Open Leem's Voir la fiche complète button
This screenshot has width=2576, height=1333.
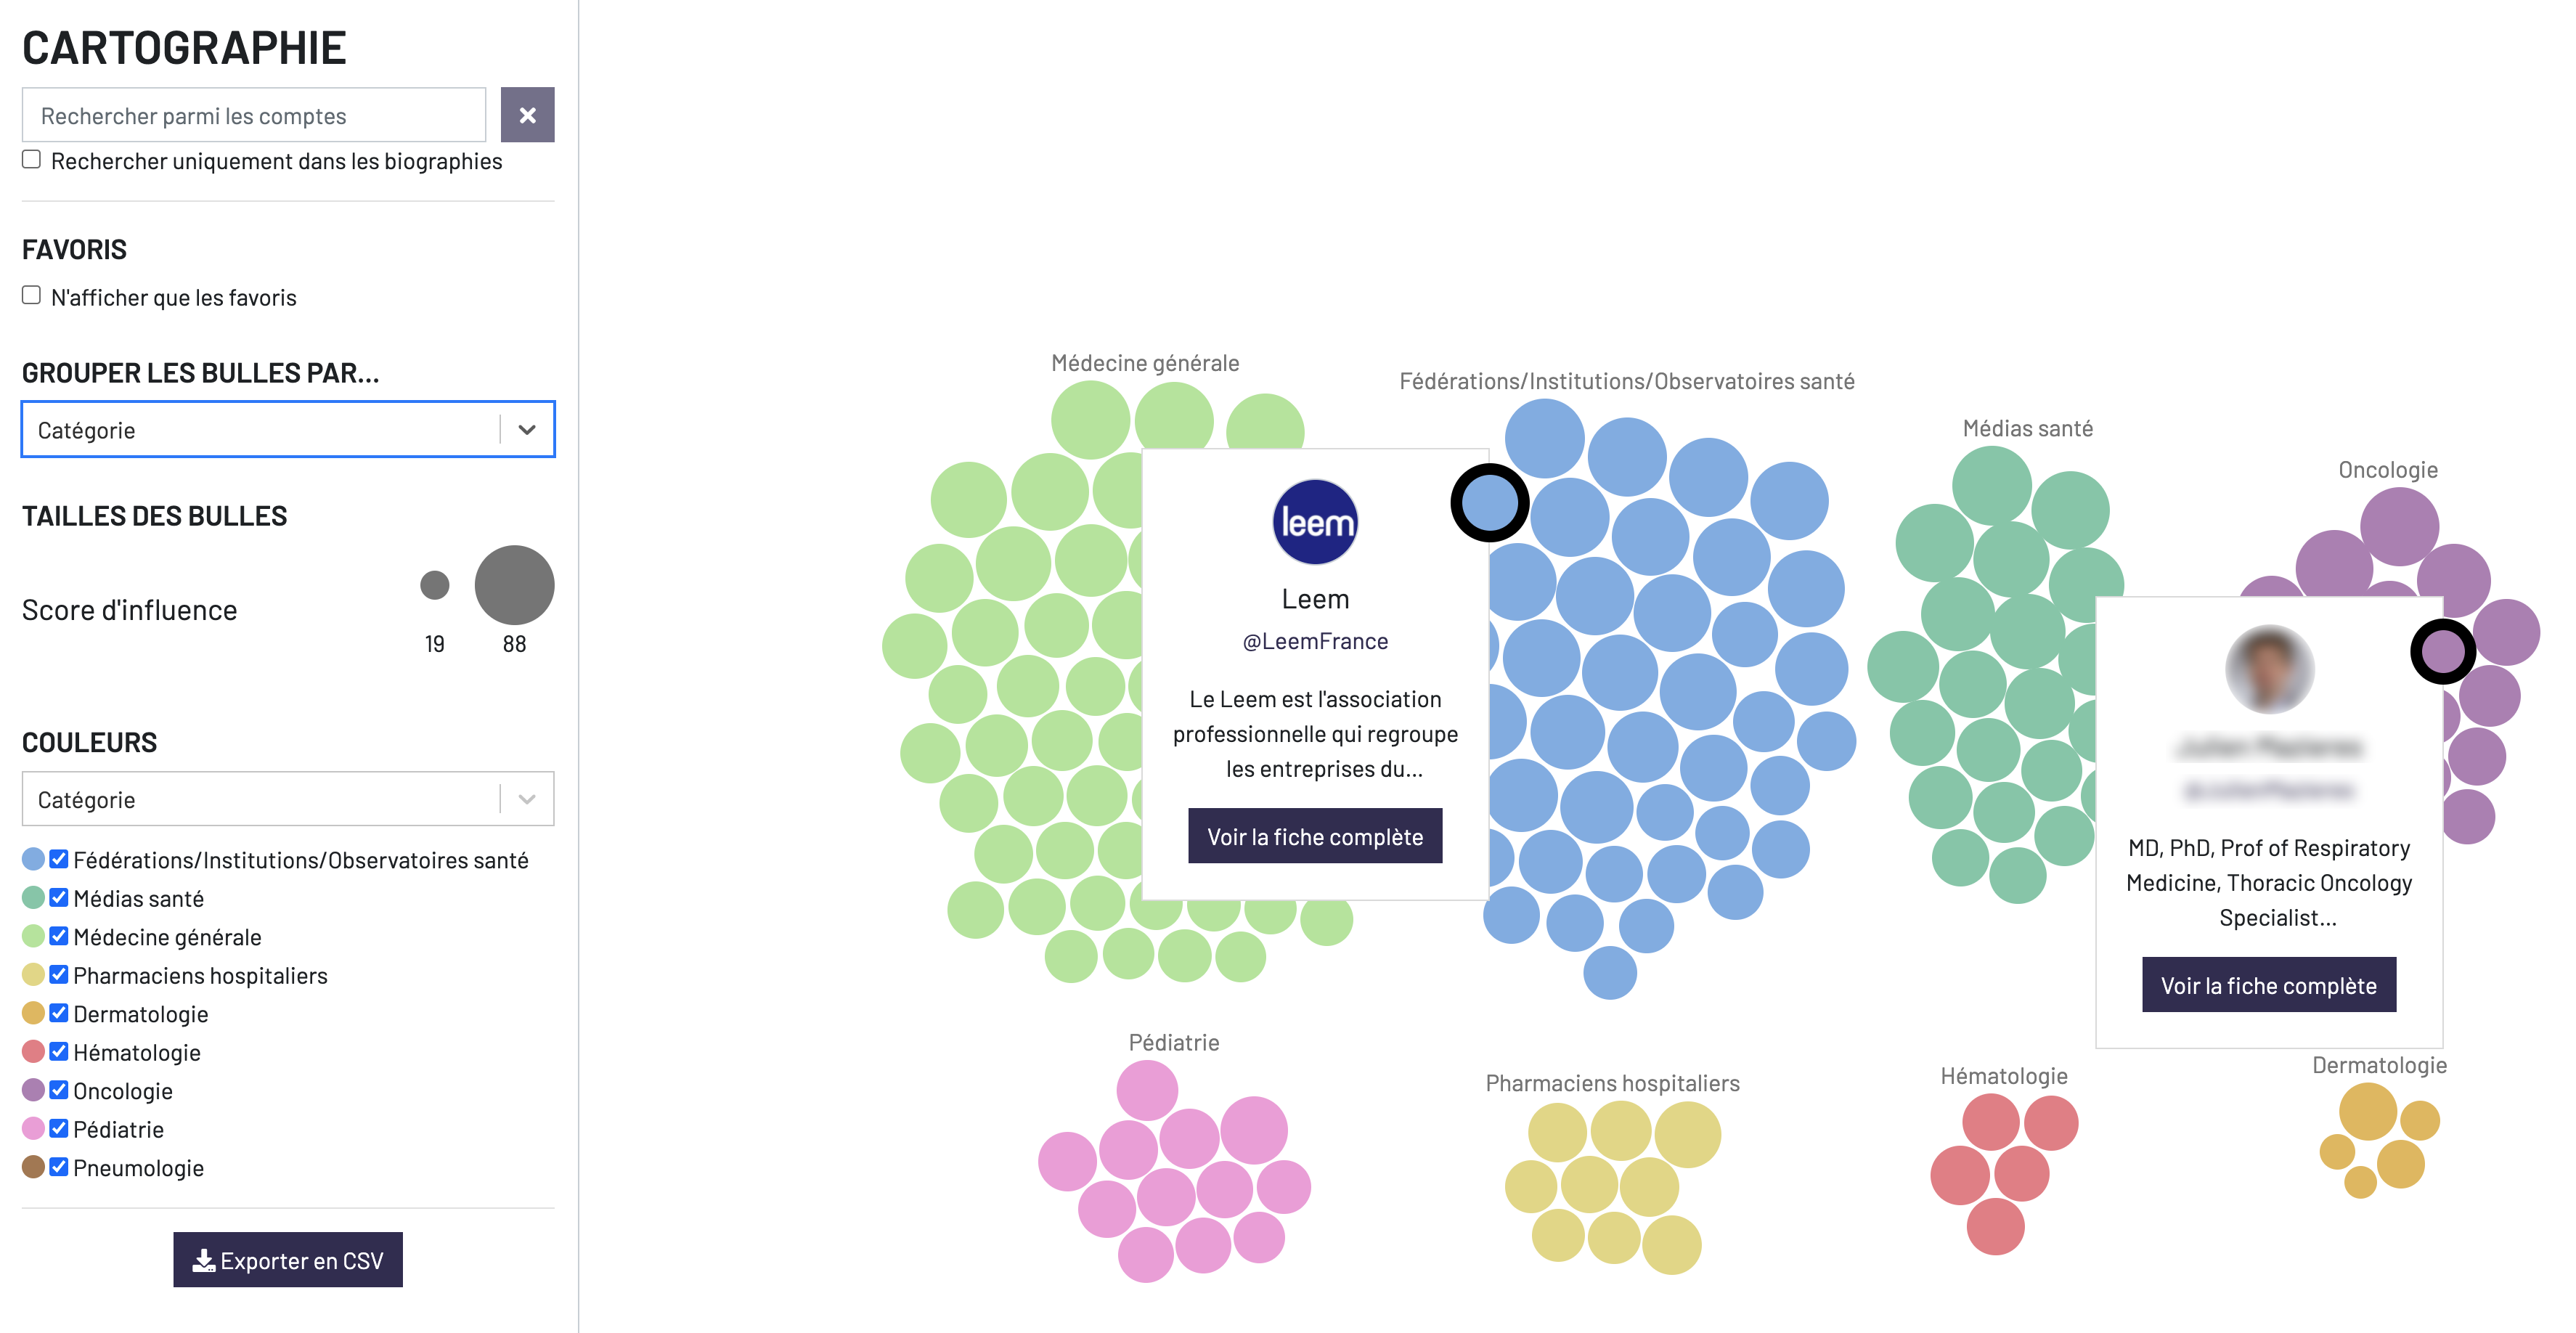tap(1314, 836)
